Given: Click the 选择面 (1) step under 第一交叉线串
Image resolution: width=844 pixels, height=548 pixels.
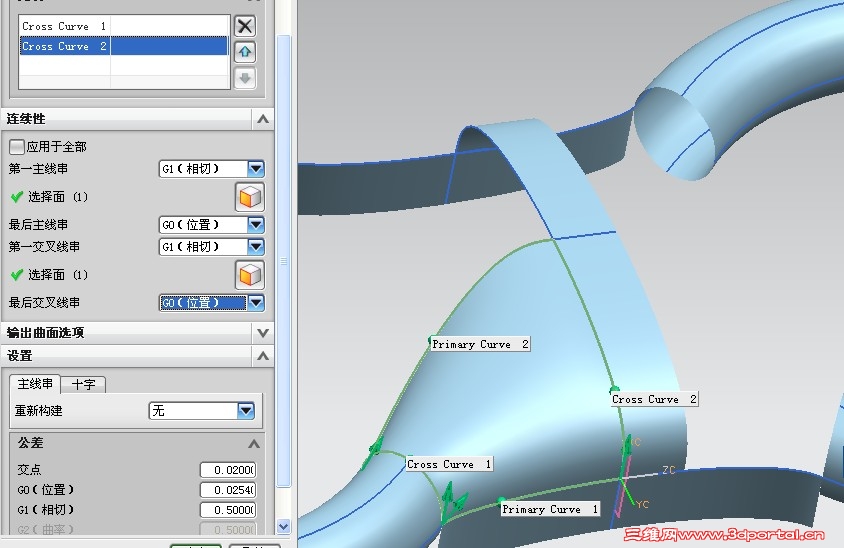Looking at the screenshot, I should (x=49, y=275).
